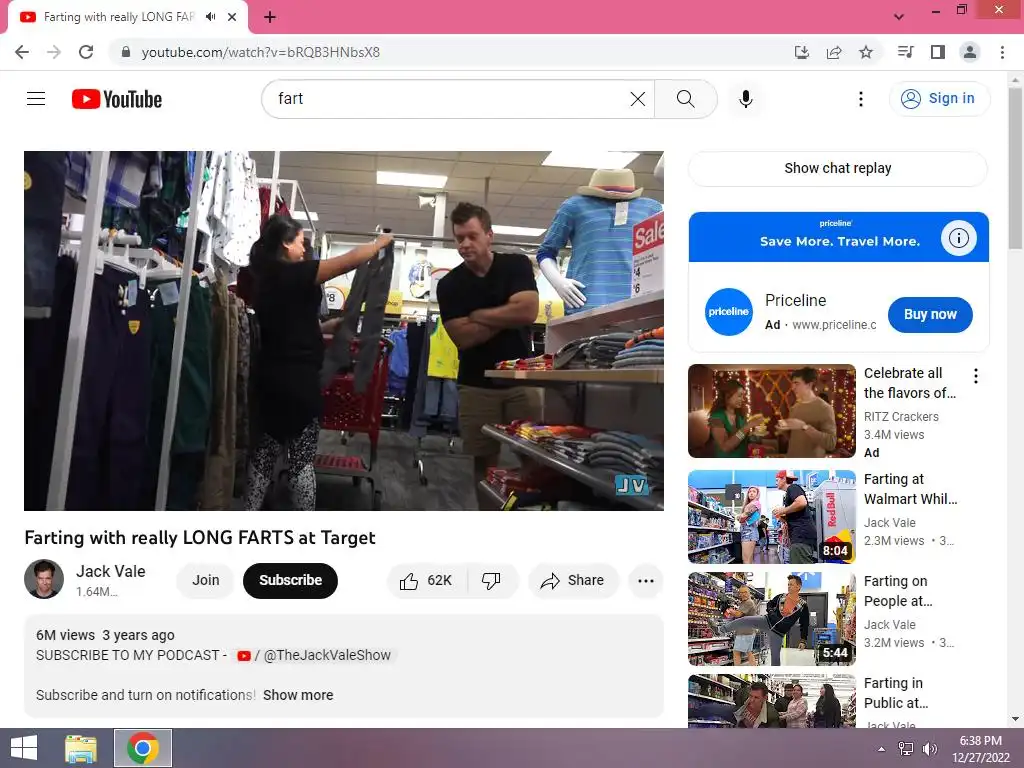Click the Priceline ad info icon
1024x768 pixels.
959,237
